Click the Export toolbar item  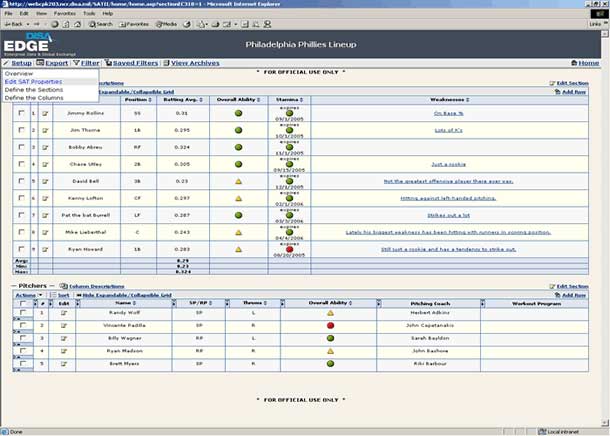pos(52,63)
